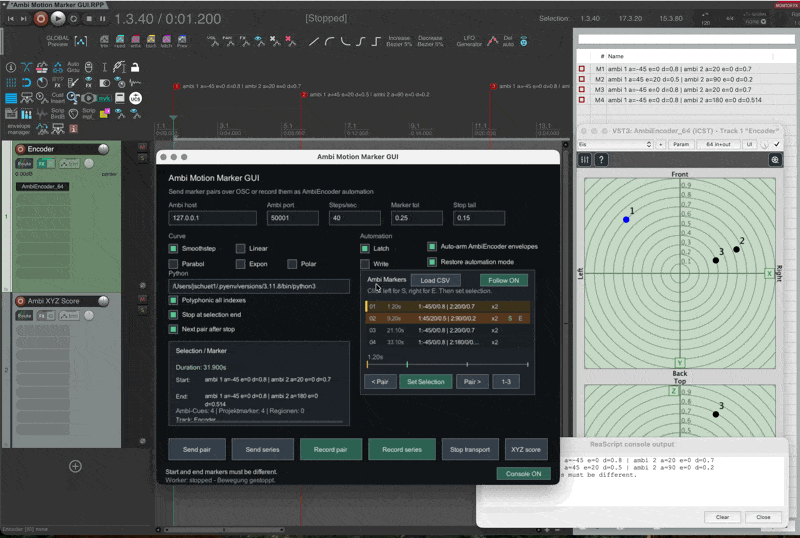Click the plugin preset plus button
The image size is (800, 538).
[x=661, y=144]
